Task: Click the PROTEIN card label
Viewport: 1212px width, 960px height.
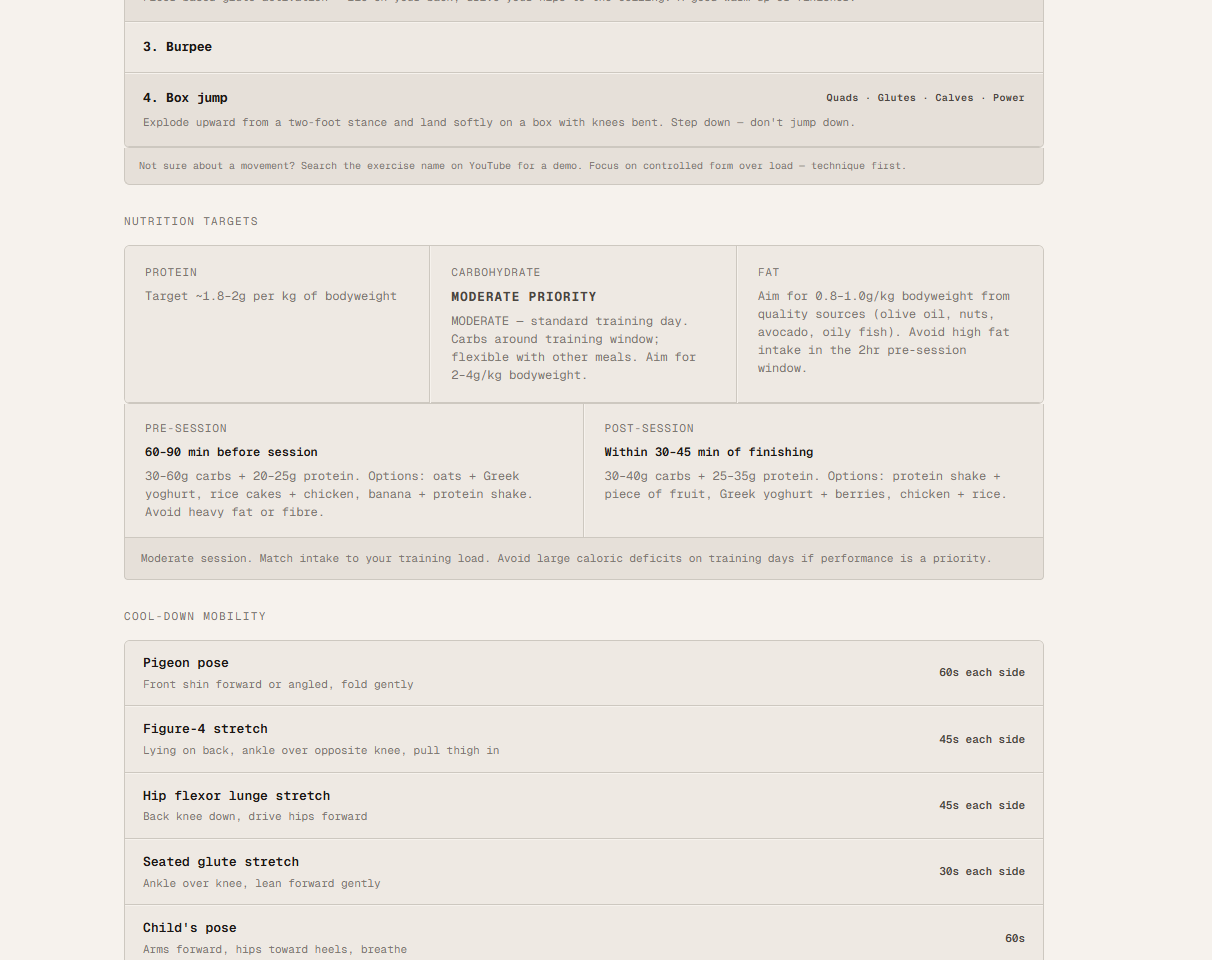Action: click(x=171, y=272)
